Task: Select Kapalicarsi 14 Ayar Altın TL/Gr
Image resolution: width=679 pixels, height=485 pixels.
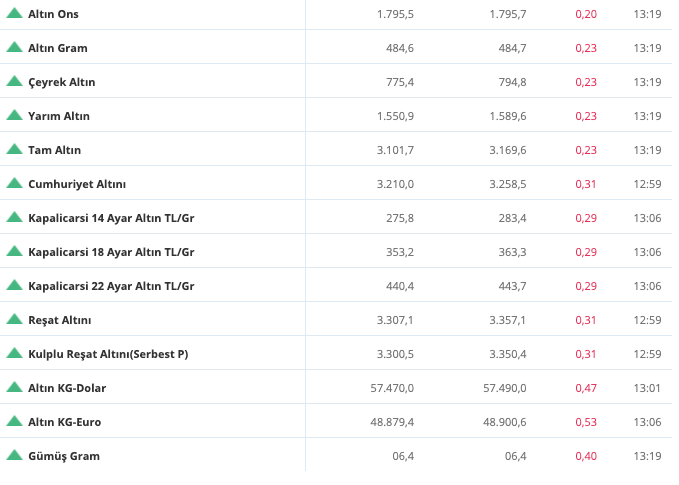Action: click(x=111, y=218)
